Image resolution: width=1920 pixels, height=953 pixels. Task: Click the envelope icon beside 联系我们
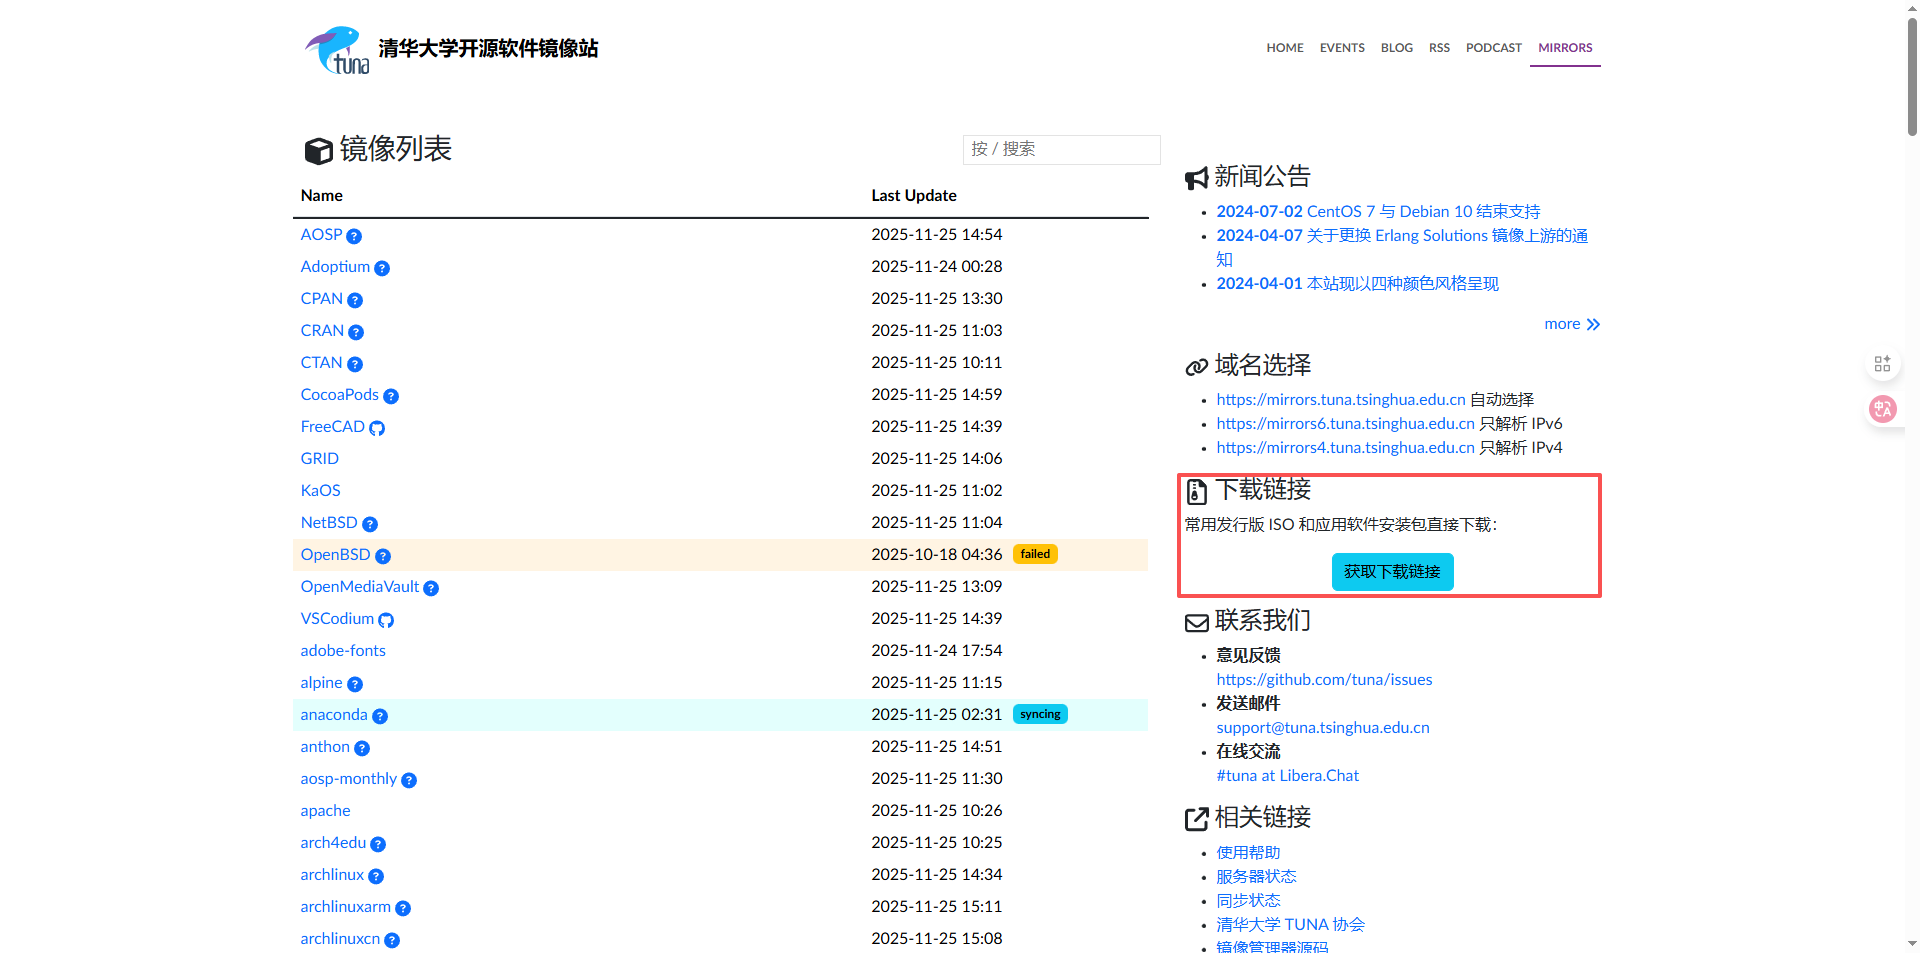1196,622
